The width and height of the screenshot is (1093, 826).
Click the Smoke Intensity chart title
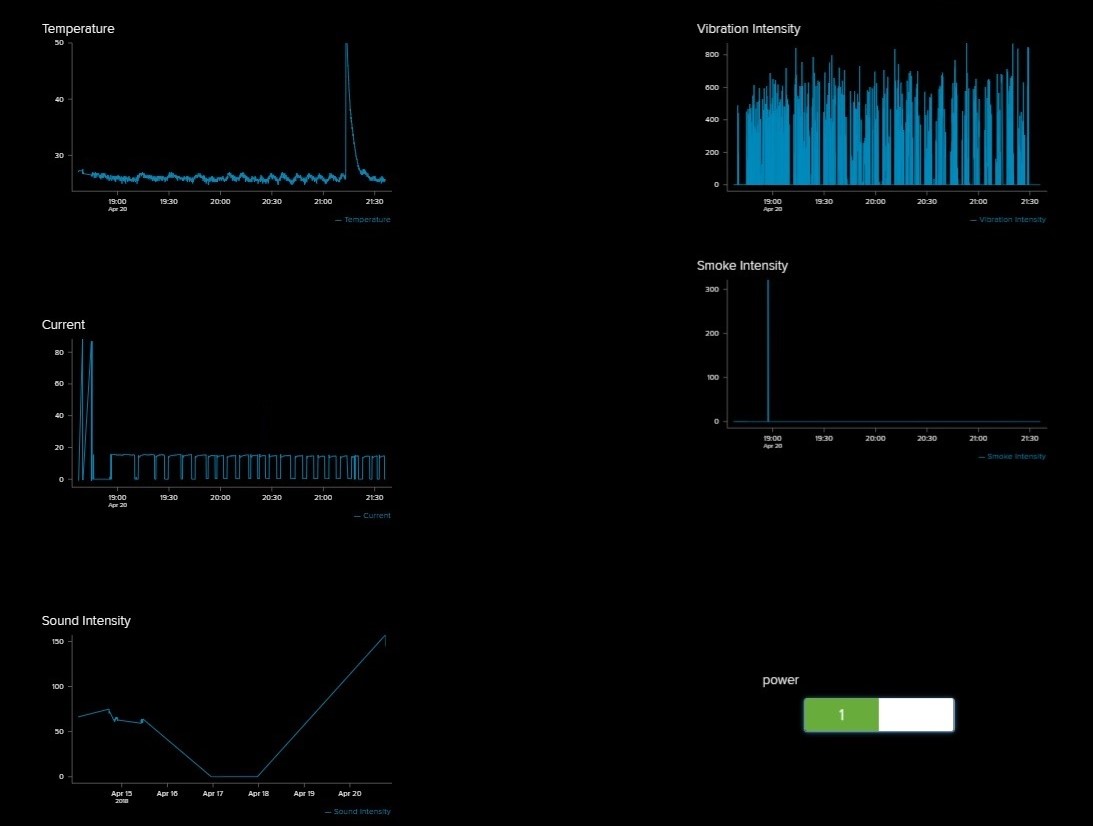(742, 266)
